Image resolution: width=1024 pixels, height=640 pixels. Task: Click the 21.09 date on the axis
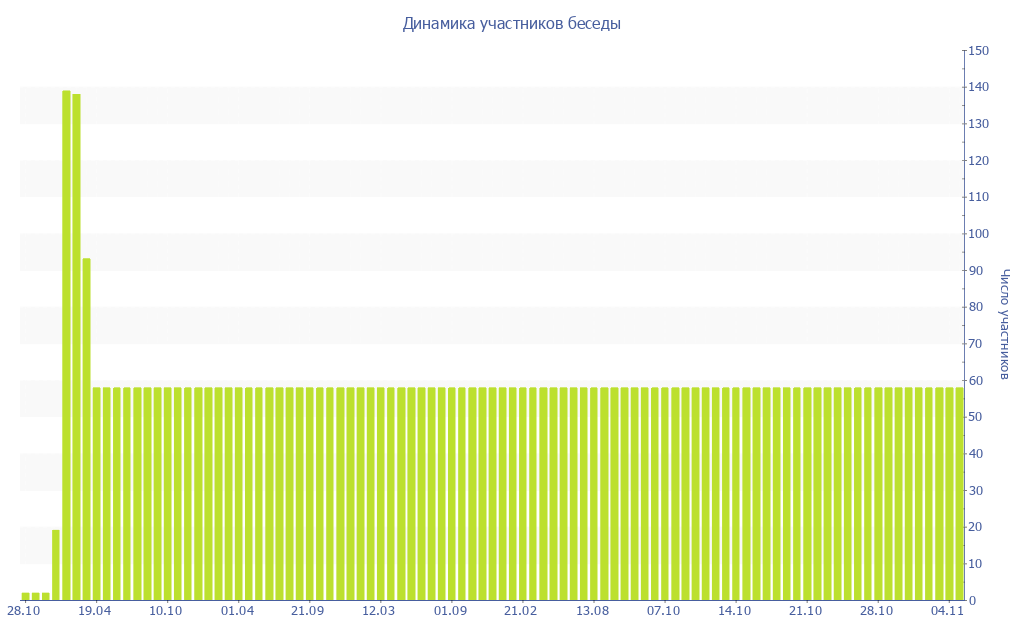click(308, 611)
